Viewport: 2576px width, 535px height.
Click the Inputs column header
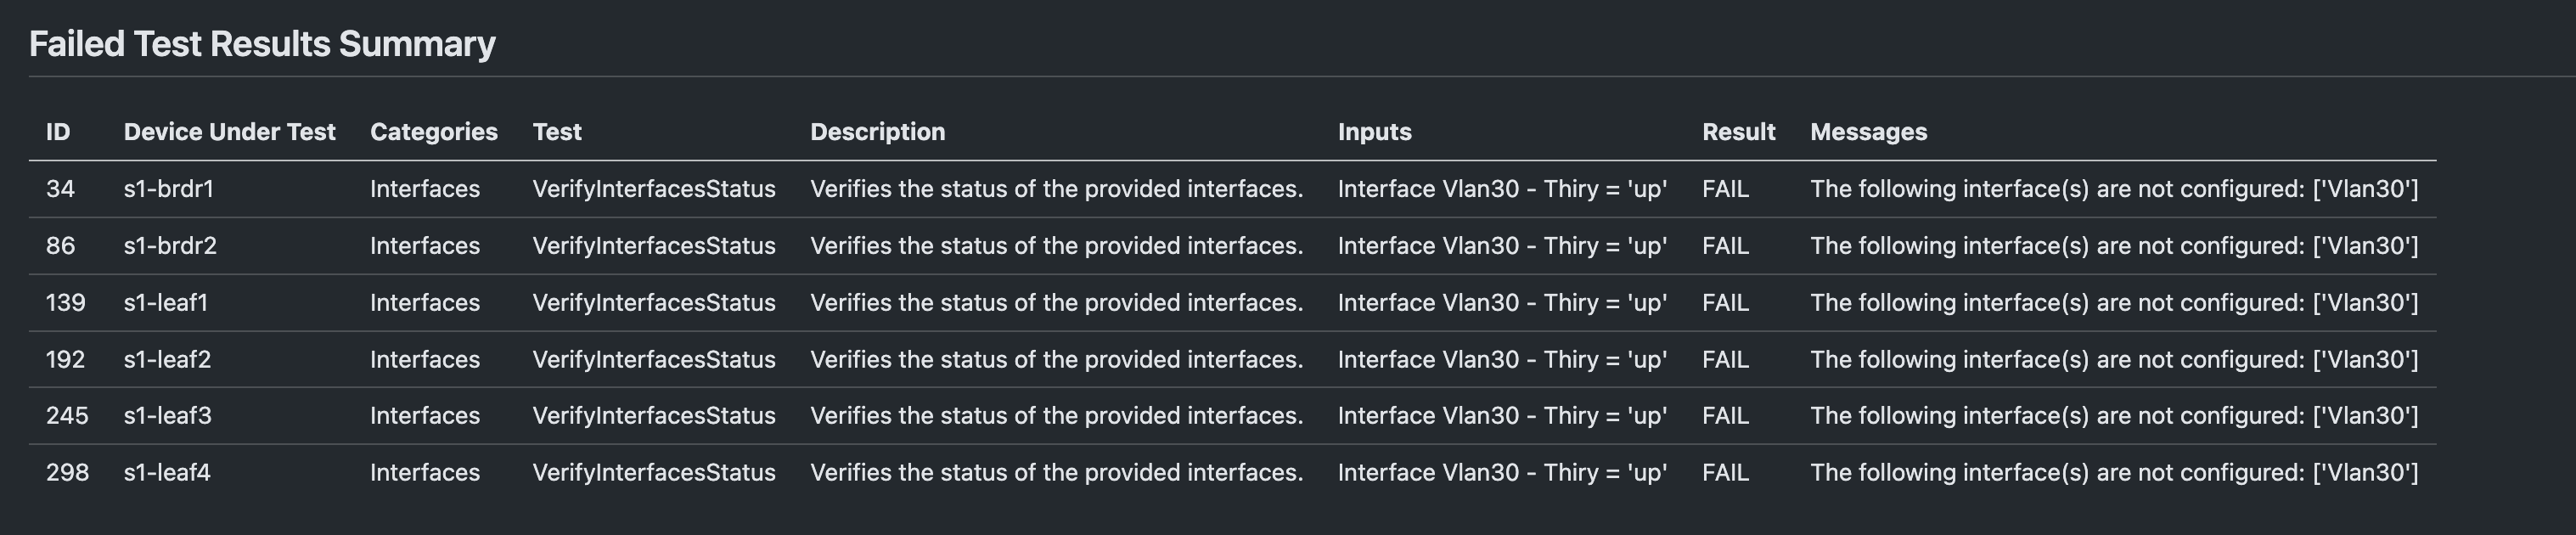point(1374,132)
